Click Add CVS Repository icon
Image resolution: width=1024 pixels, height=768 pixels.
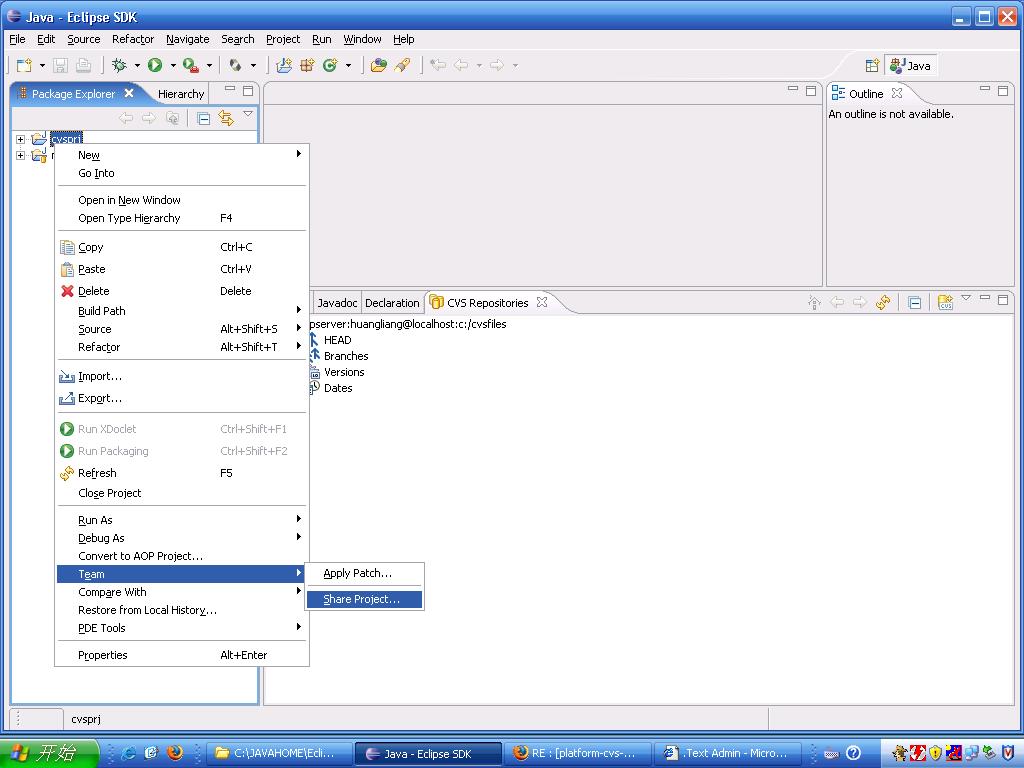[x=945, y=302]
